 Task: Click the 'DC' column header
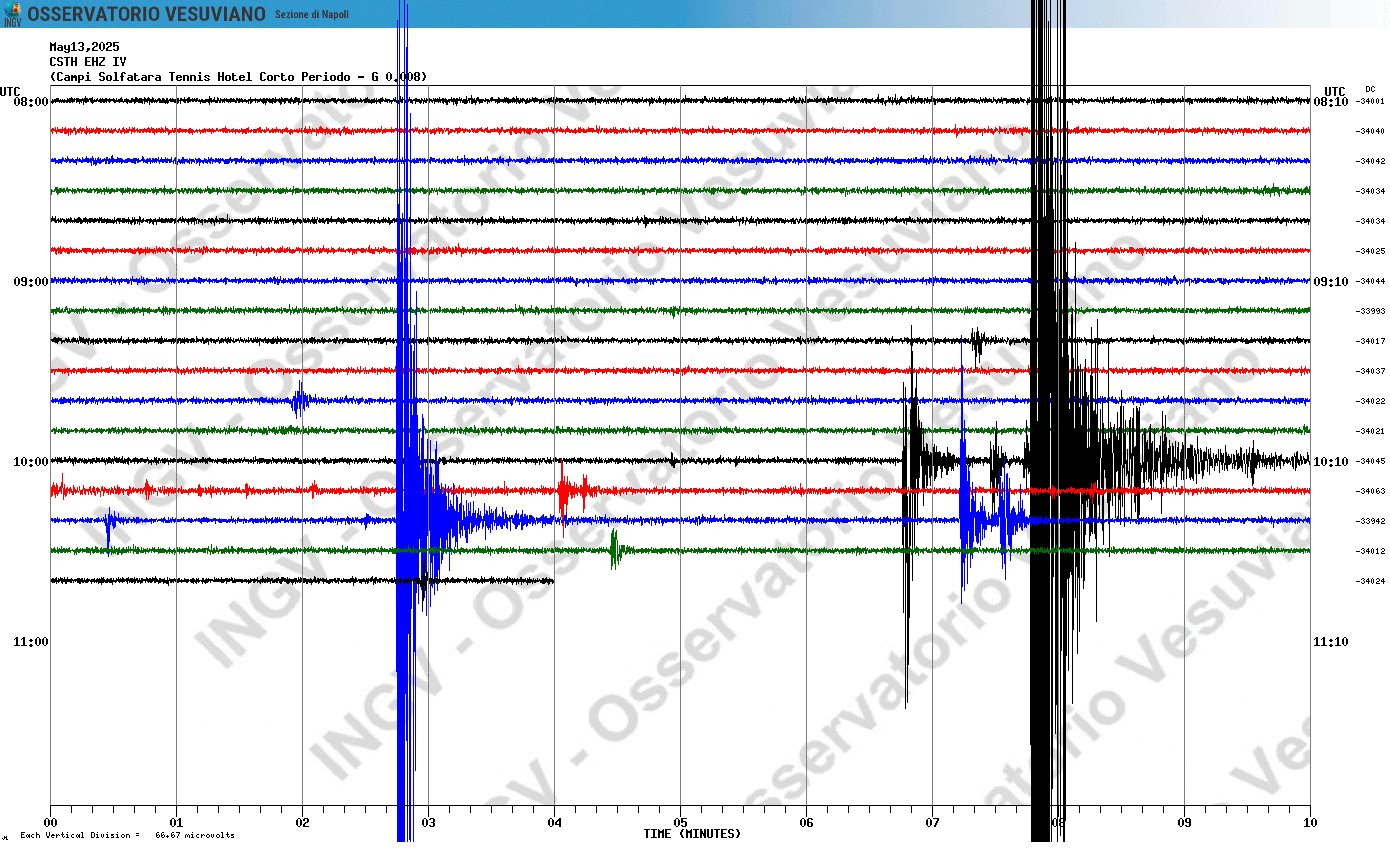(x=1370, y=90)
